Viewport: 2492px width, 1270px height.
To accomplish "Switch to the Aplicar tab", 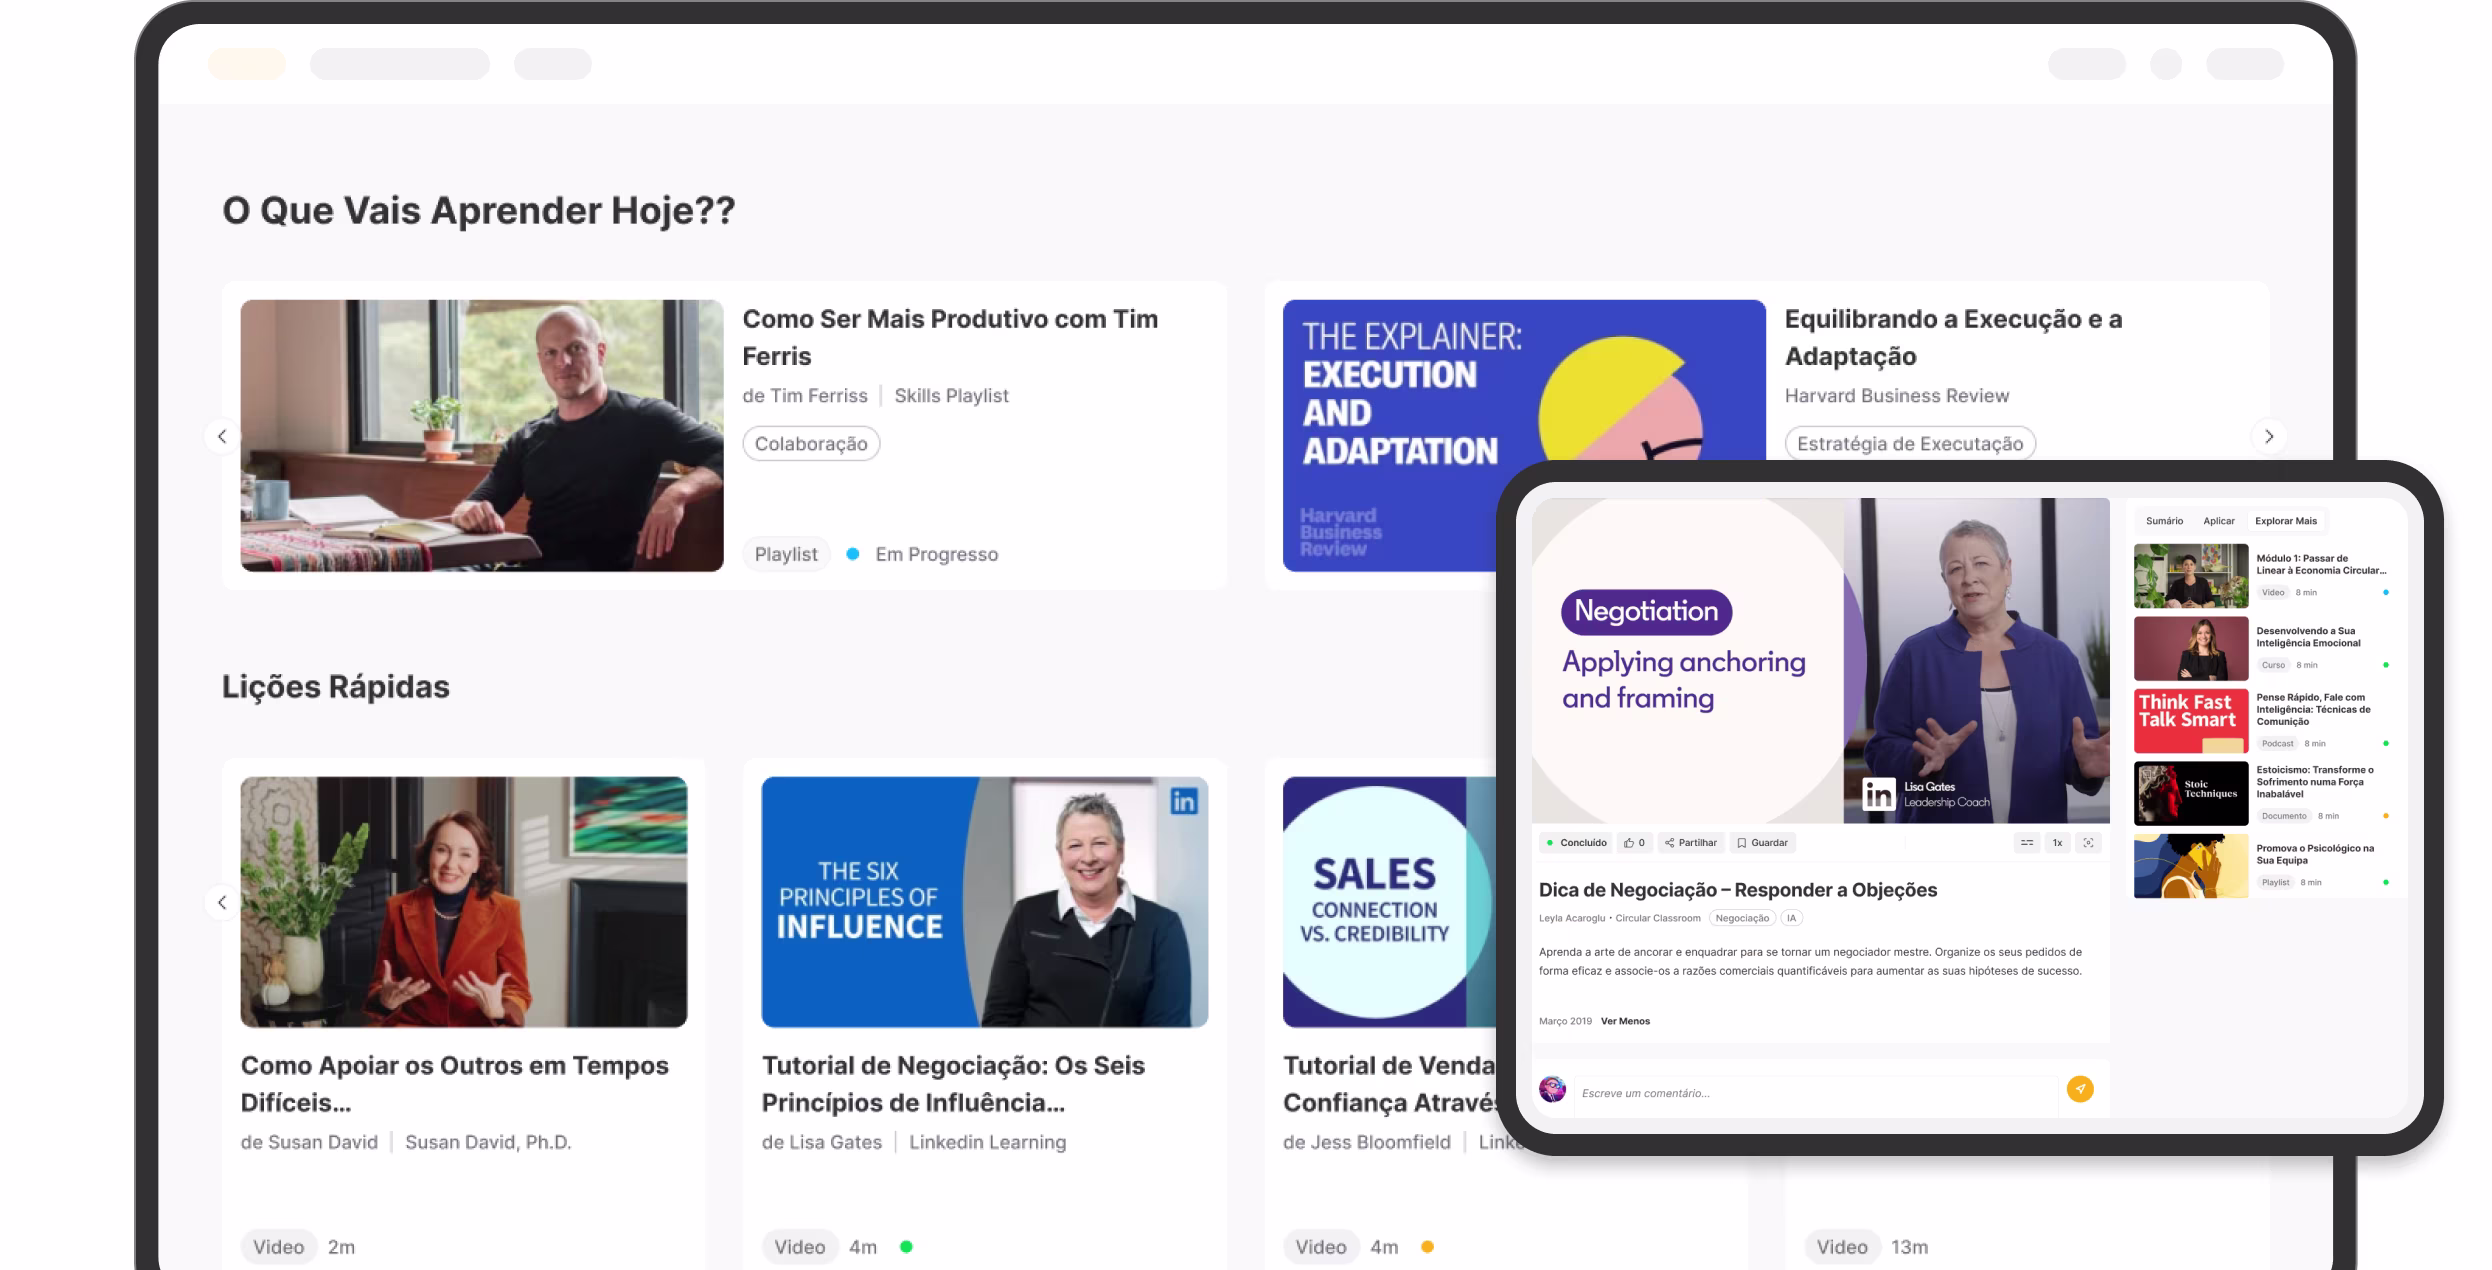I will pyautogui.click(x=2218, y=521).
